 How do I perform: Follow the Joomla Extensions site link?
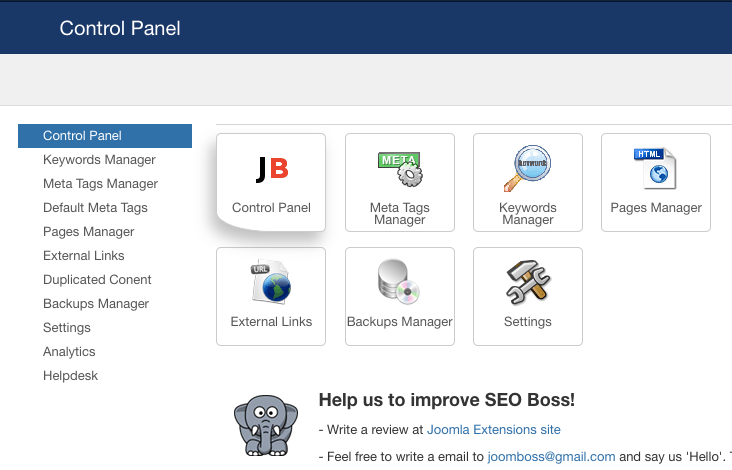[x=493, y=429]
